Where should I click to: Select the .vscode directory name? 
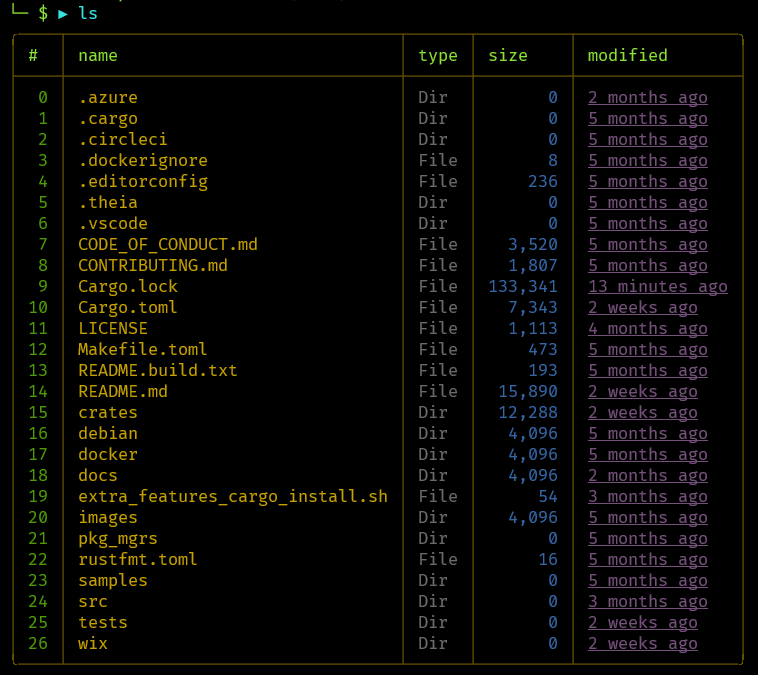click(x=113, y=223)
